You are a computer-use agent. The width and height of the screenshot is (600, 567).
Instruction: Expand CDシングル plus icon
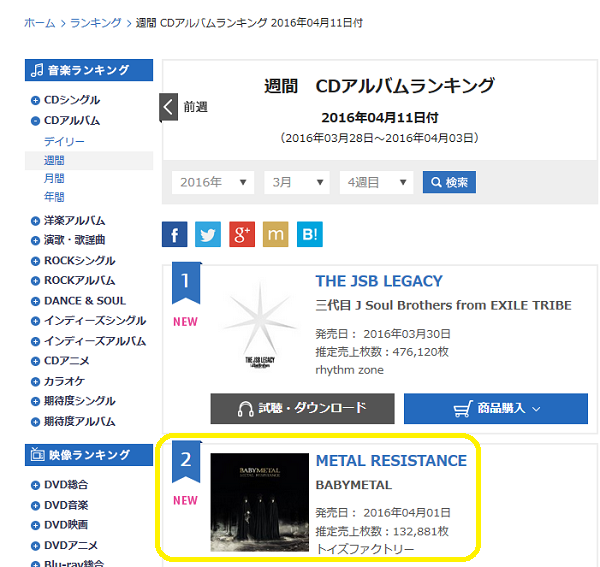35,101
